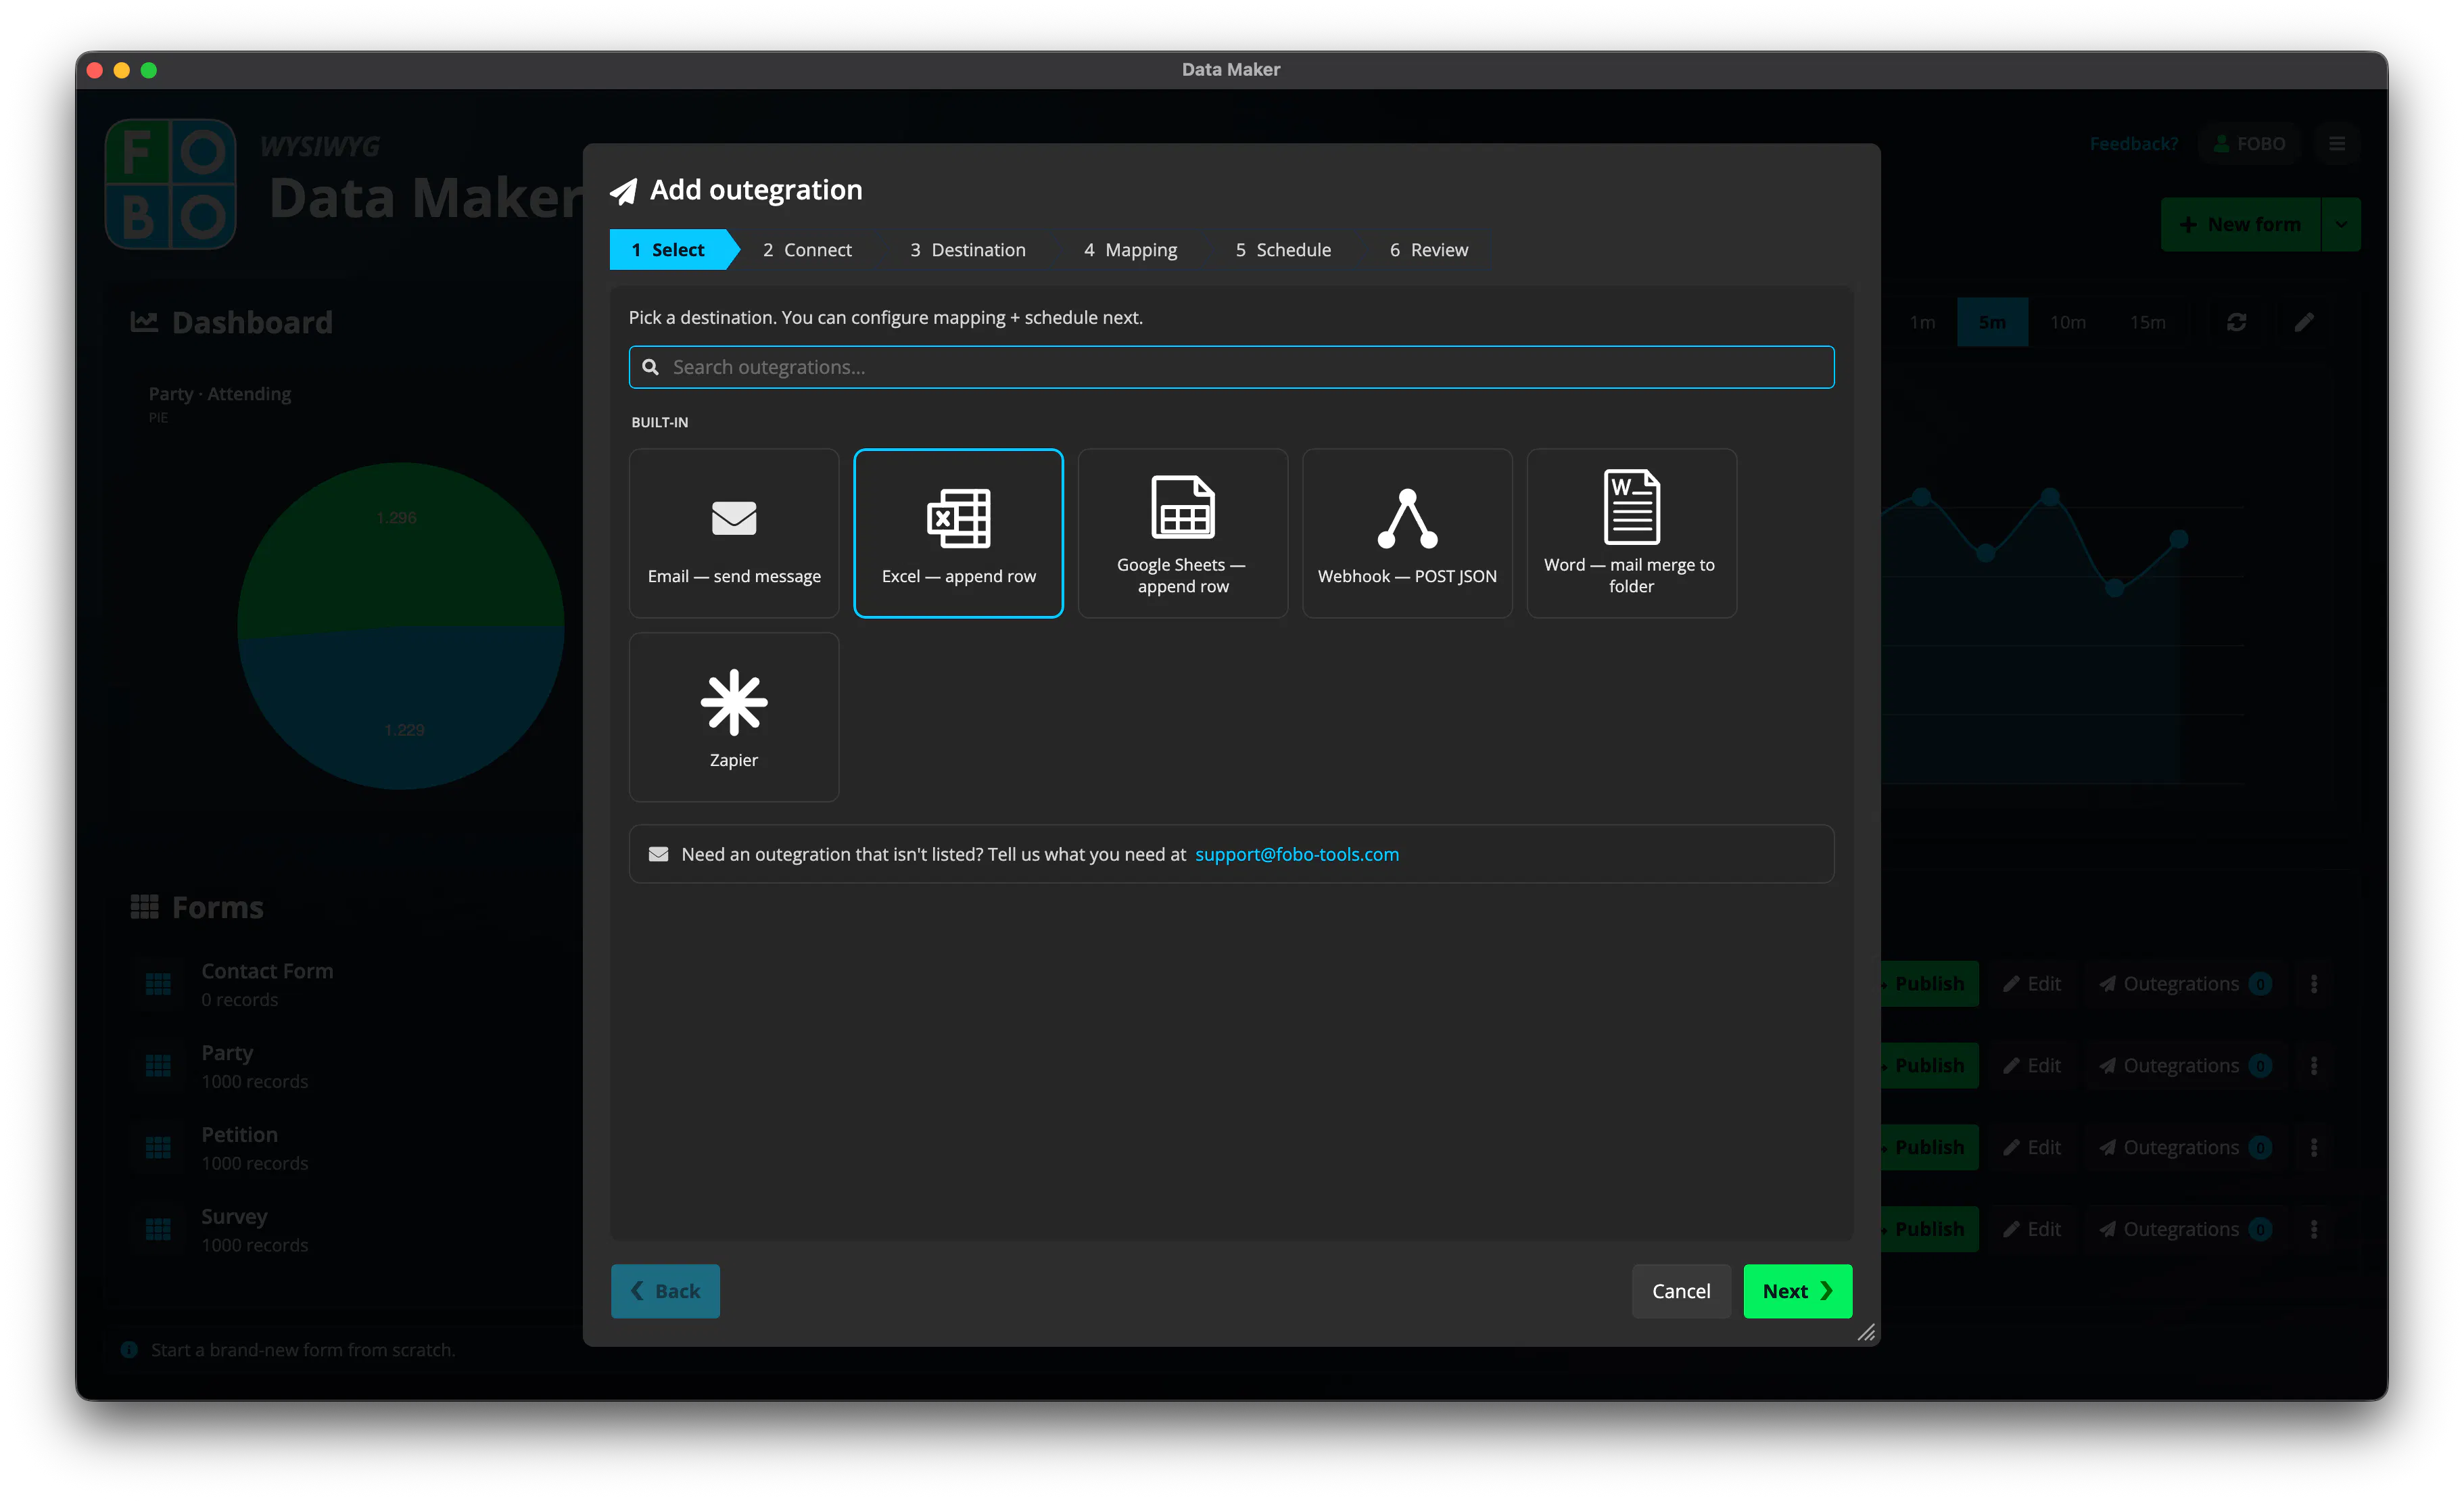This screenshot has width=2464, height=1501.
Task: Click the Contact Form grid icon
Action: [x=158, y=984]
